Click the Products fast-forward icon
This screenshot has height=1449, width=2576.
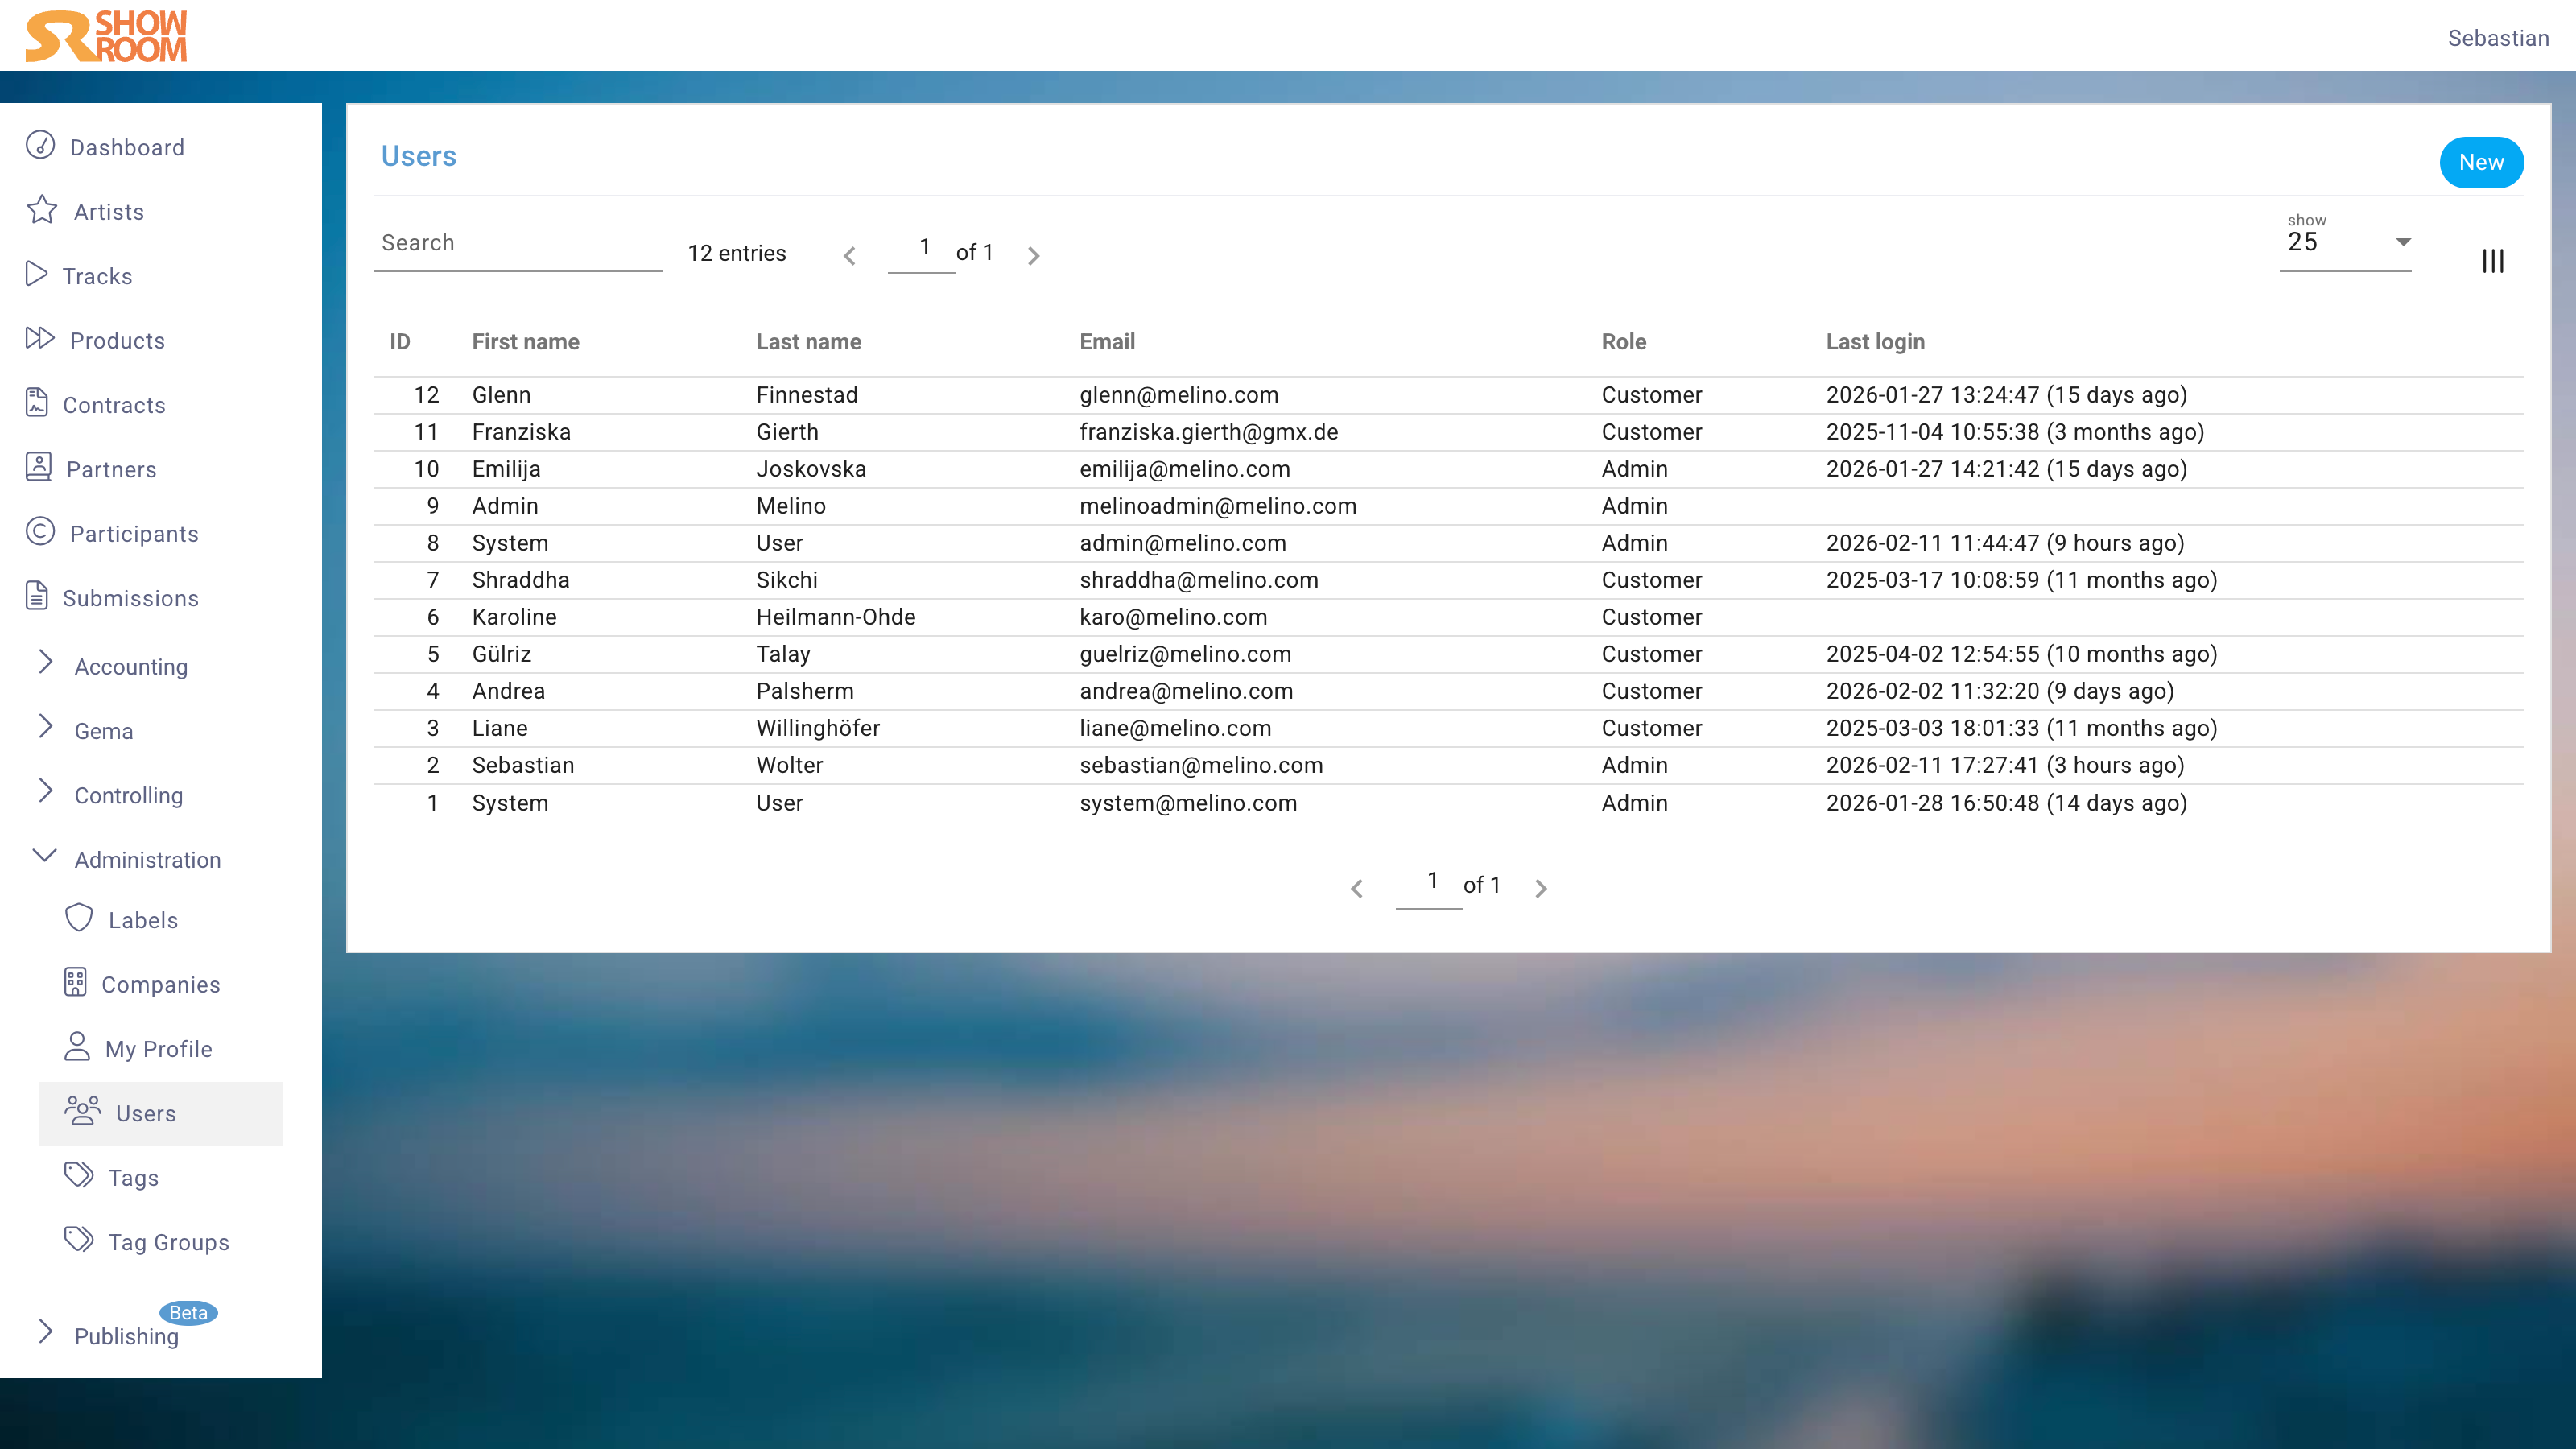click(40, 339)
